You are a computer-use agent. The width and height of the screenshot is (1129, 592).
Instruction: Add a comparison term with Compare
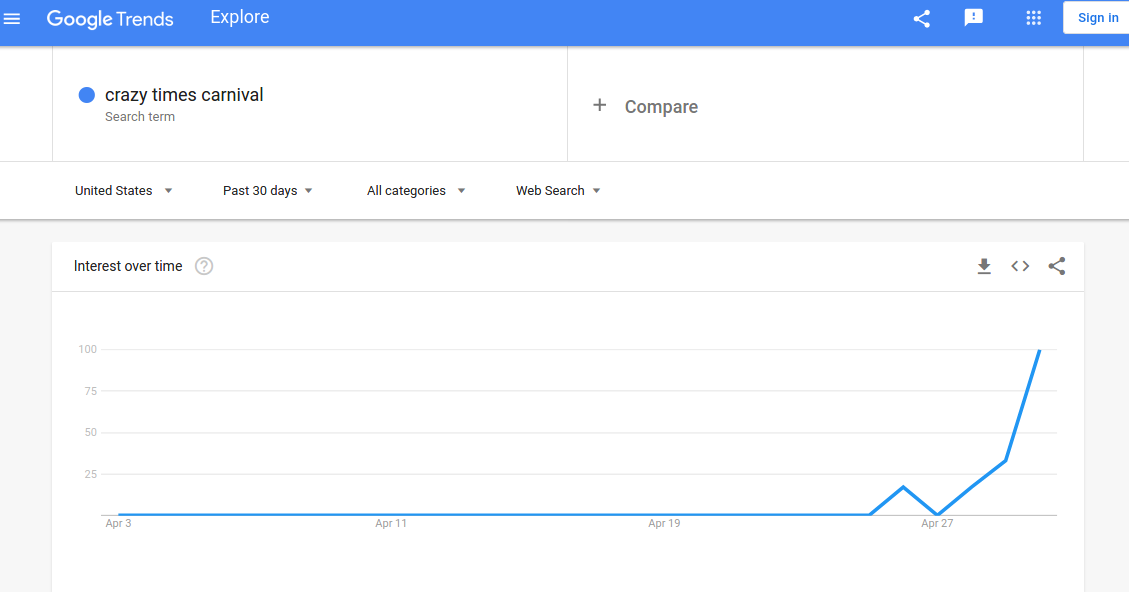point(661,107)
